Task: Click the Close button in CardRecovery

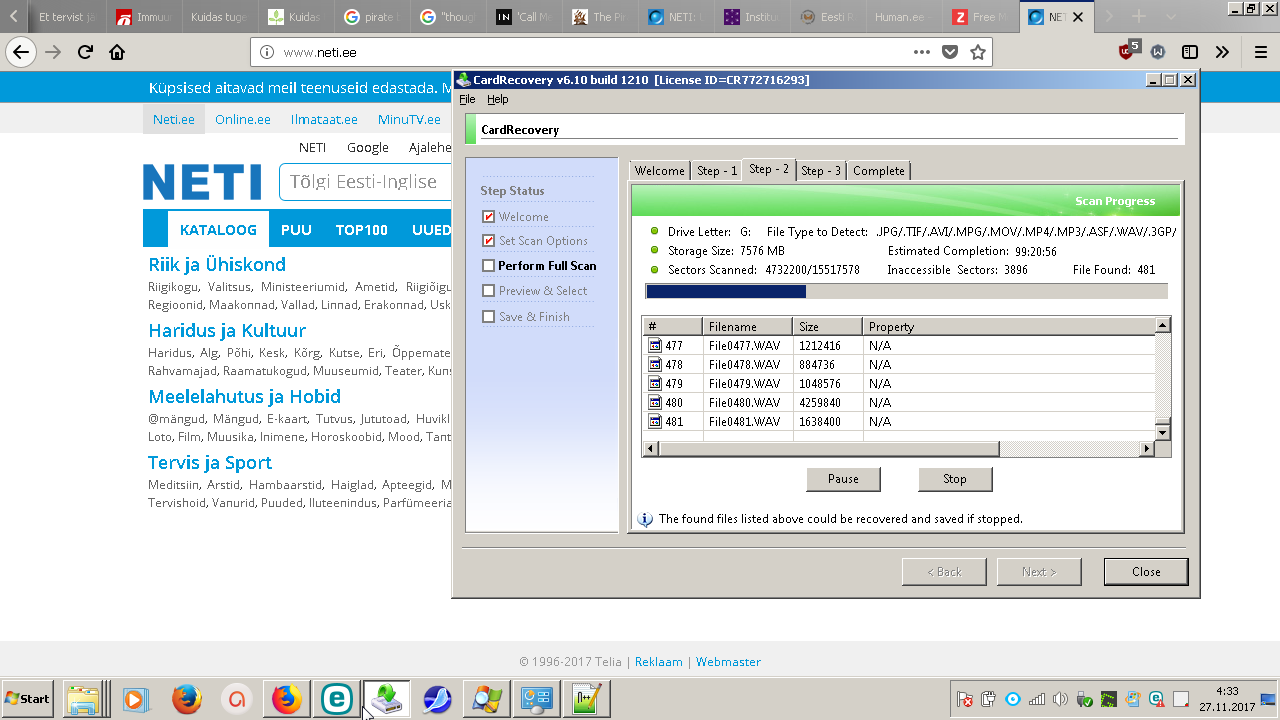Action: click(1146, 572)
